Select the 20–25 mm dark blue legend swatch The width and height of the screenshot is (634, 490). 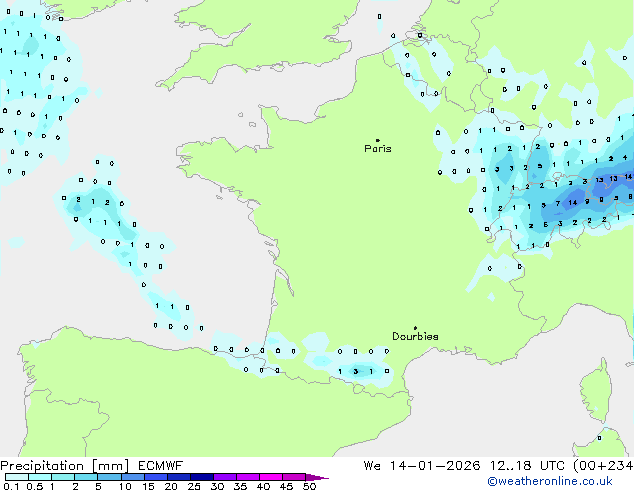click(179, 477)
